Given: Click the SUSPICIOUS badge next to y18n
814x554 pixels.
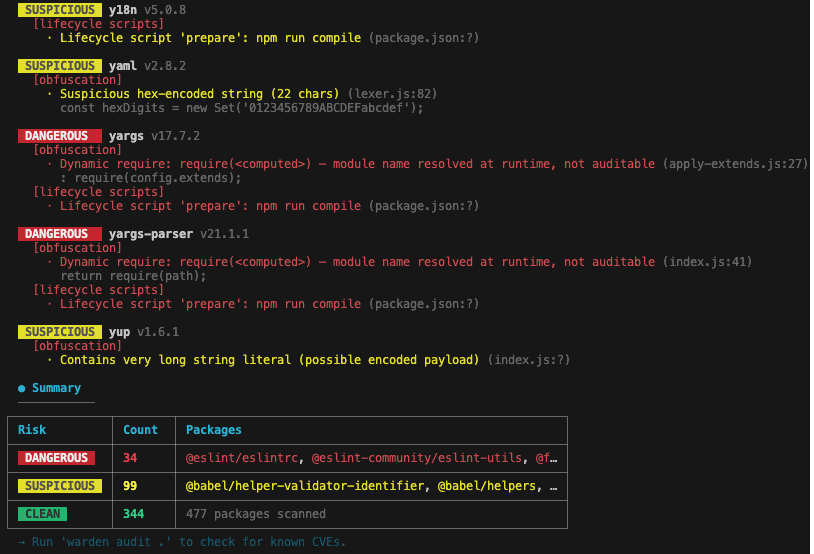Looking at the screenshot, I should (59, 9).
